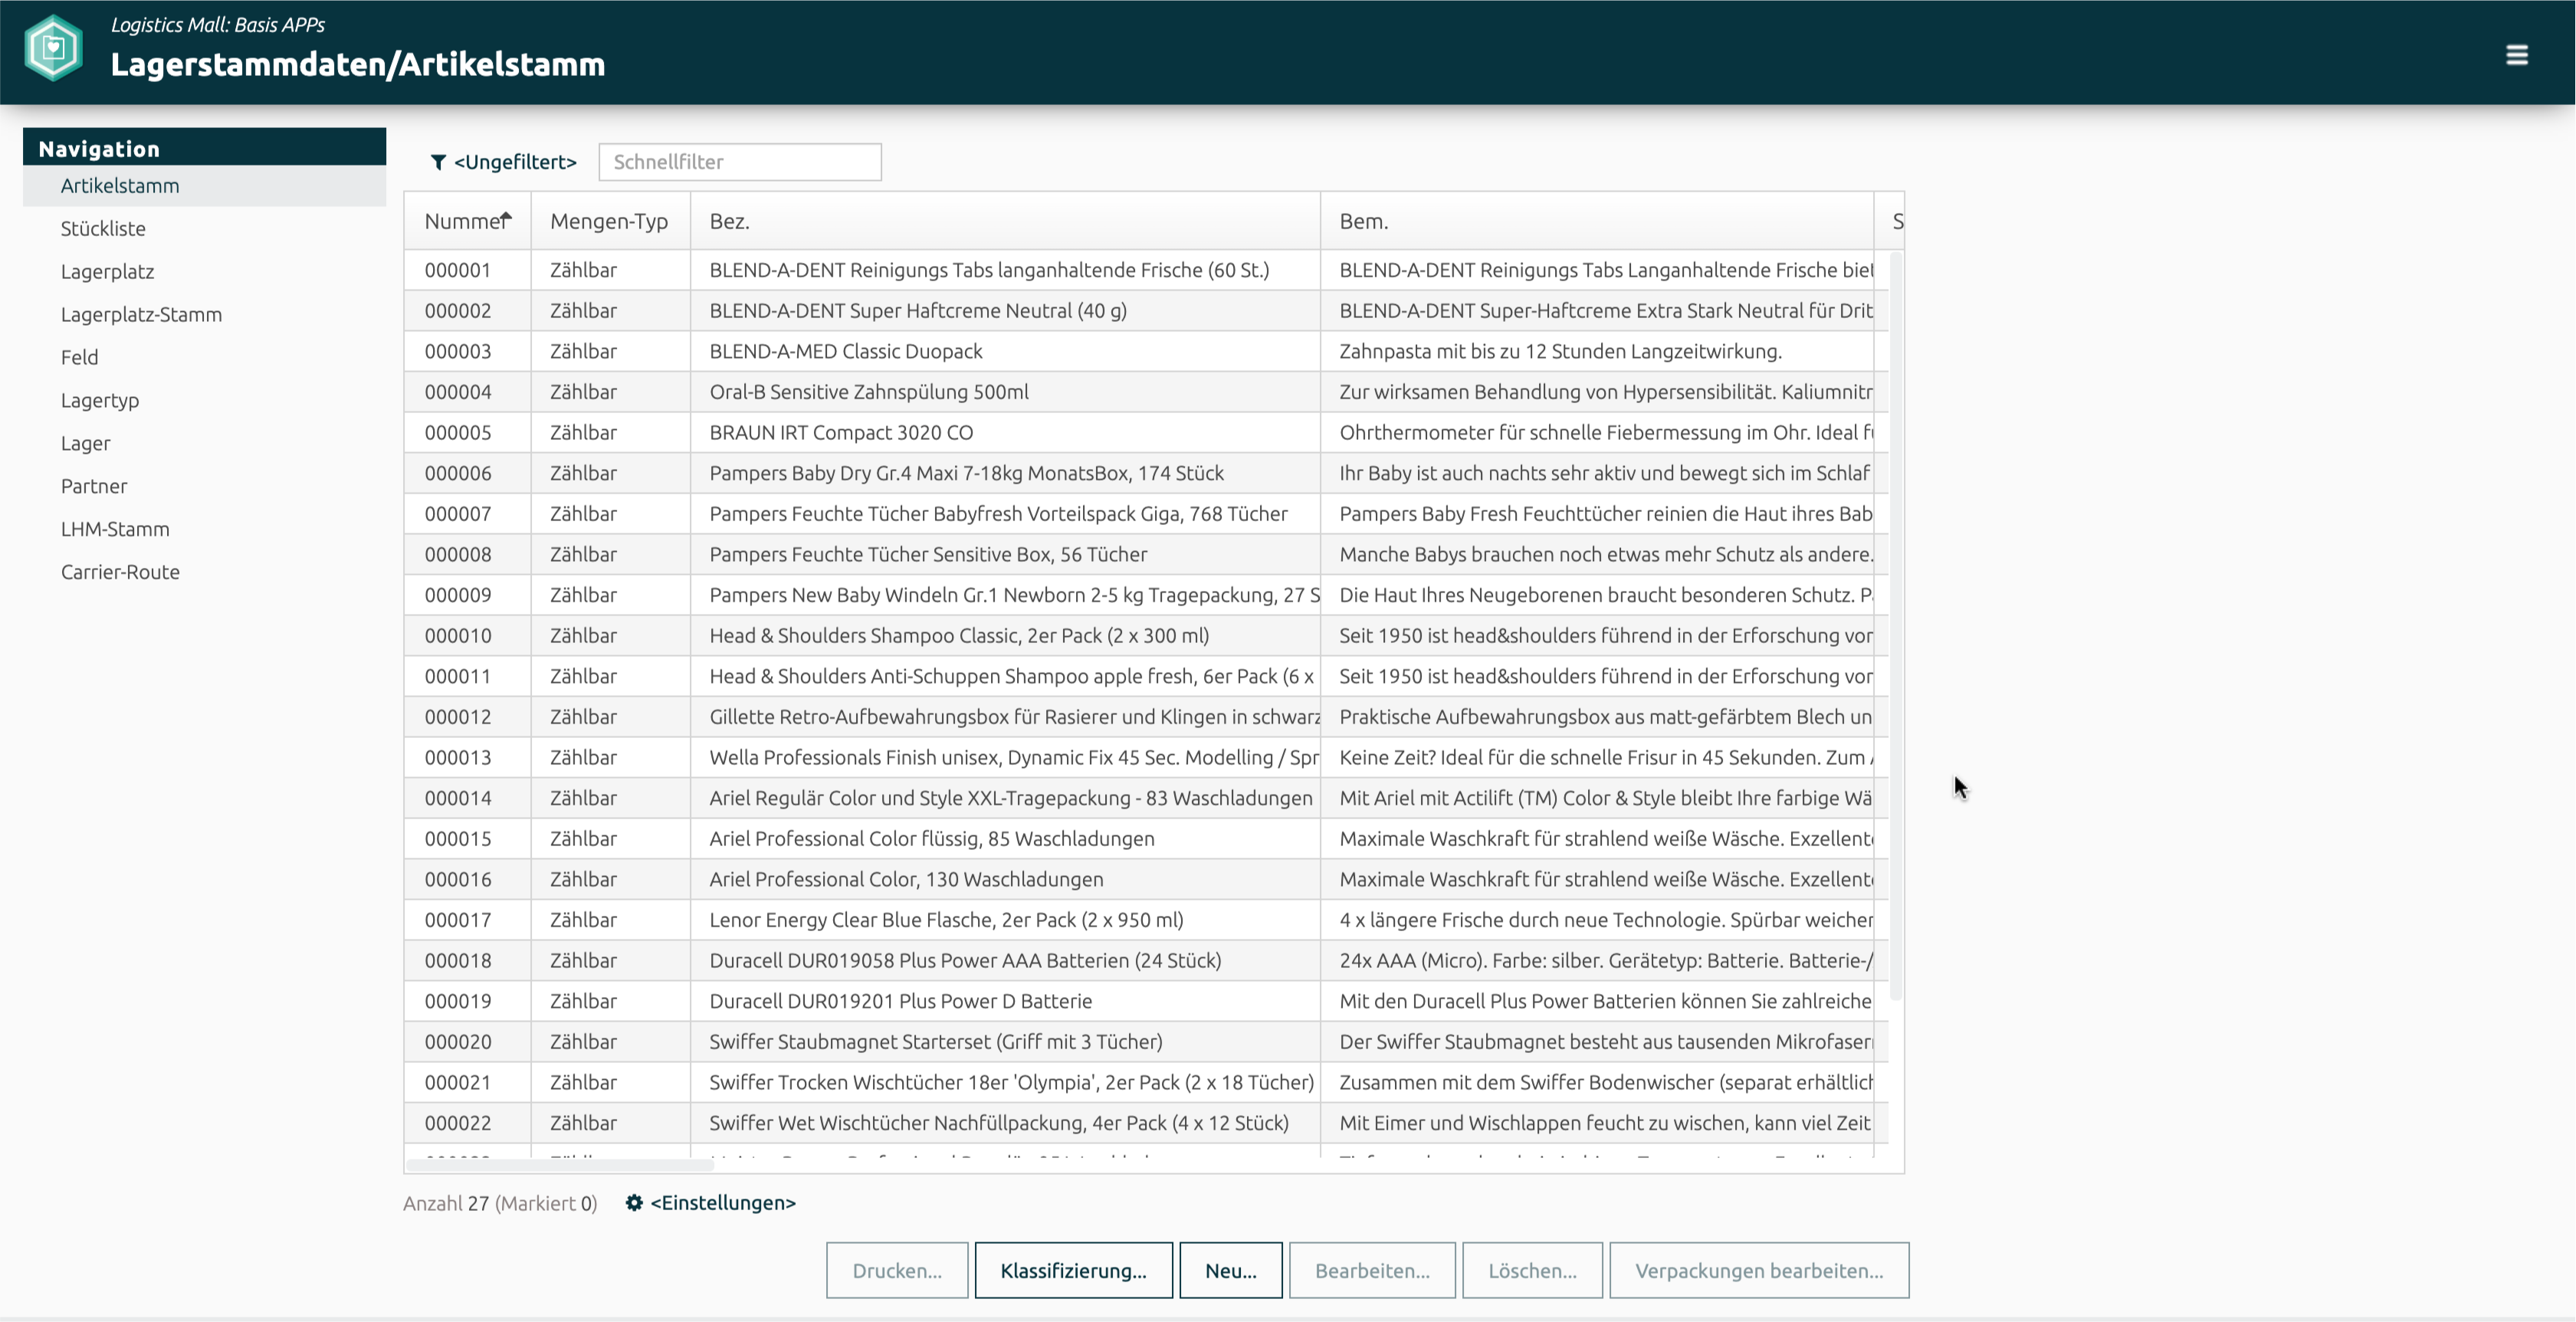Screen dimensions: 2576x1322
Task: Focus the Schnellfilter input field
Action: pyautogui.click(x=739, y=162)
